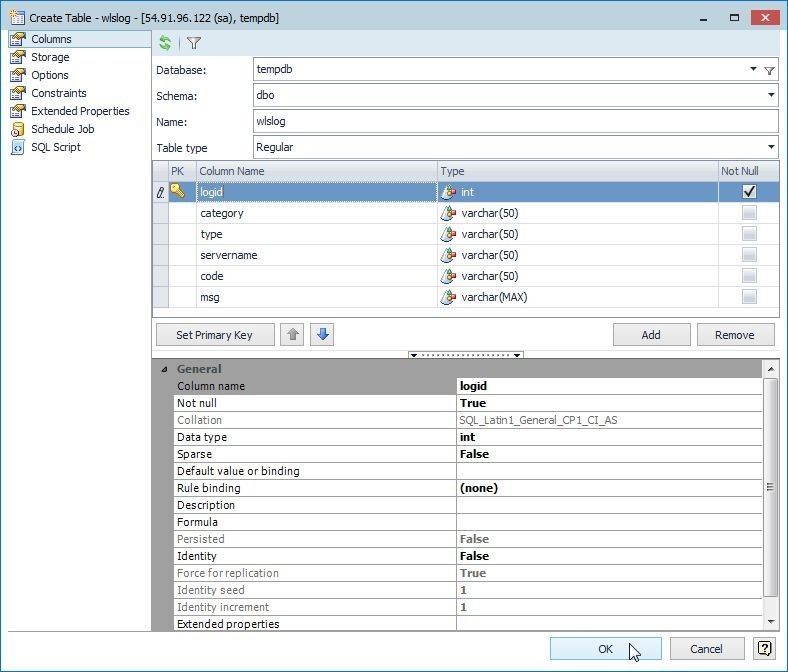The image size is (788, 672).
Task: Check Not Null for msg column
Action: tap(749, 297)
